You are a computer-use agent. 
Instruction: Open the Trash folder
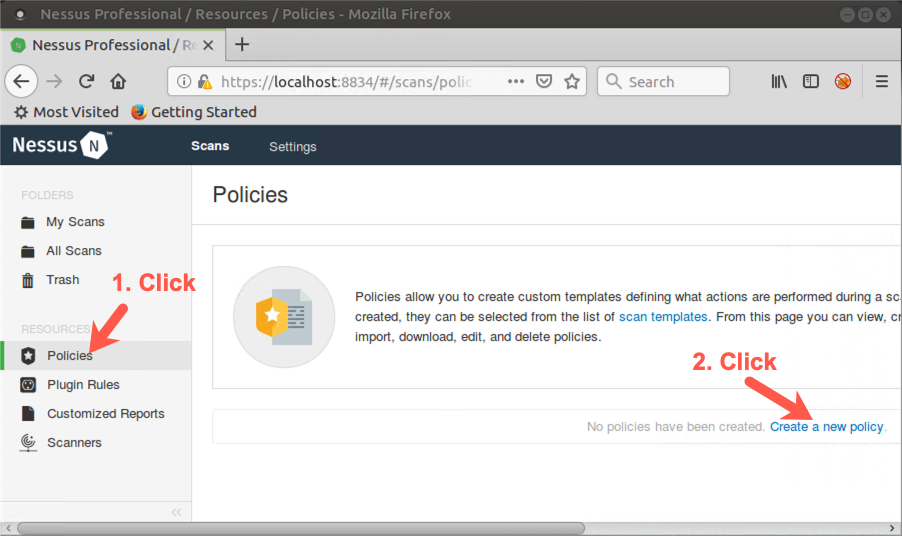tap(62, 280)
